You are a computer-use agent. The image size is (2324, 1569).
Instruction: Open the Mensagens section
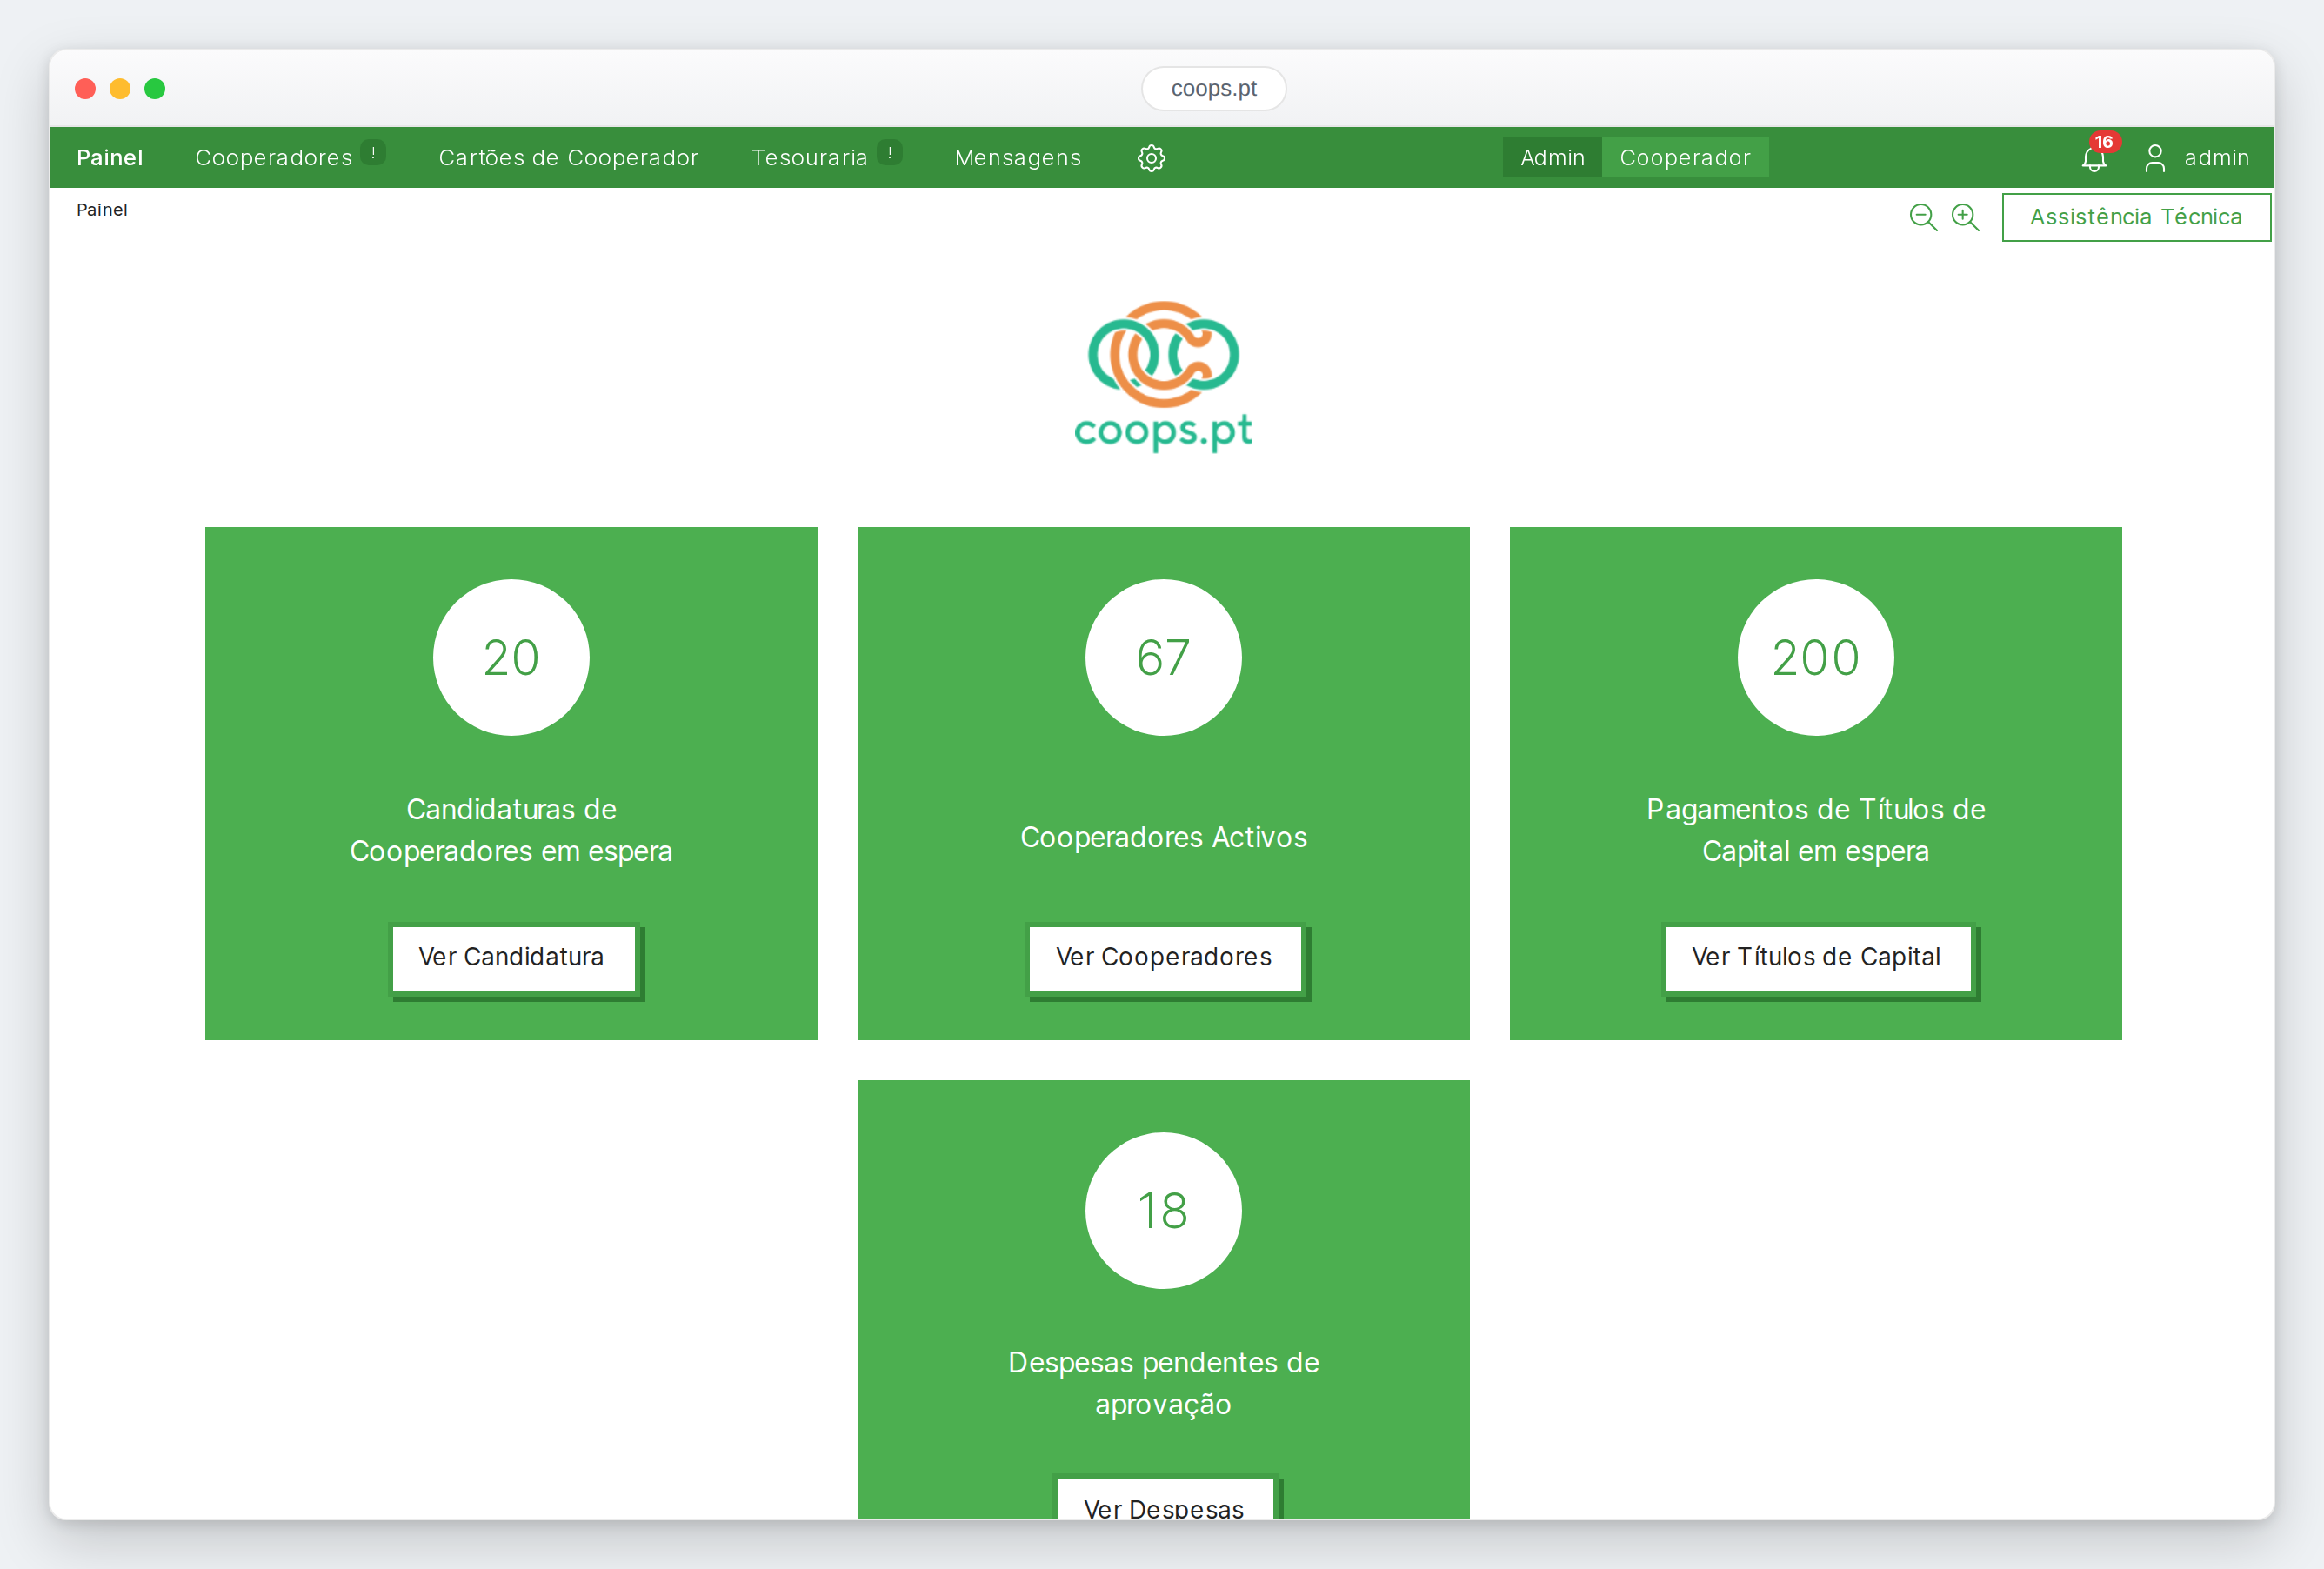(1018, 158)
